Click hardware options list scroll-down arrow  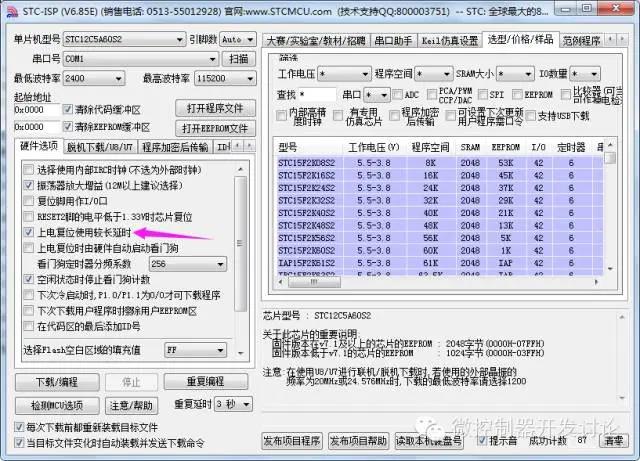click(241, 353)
